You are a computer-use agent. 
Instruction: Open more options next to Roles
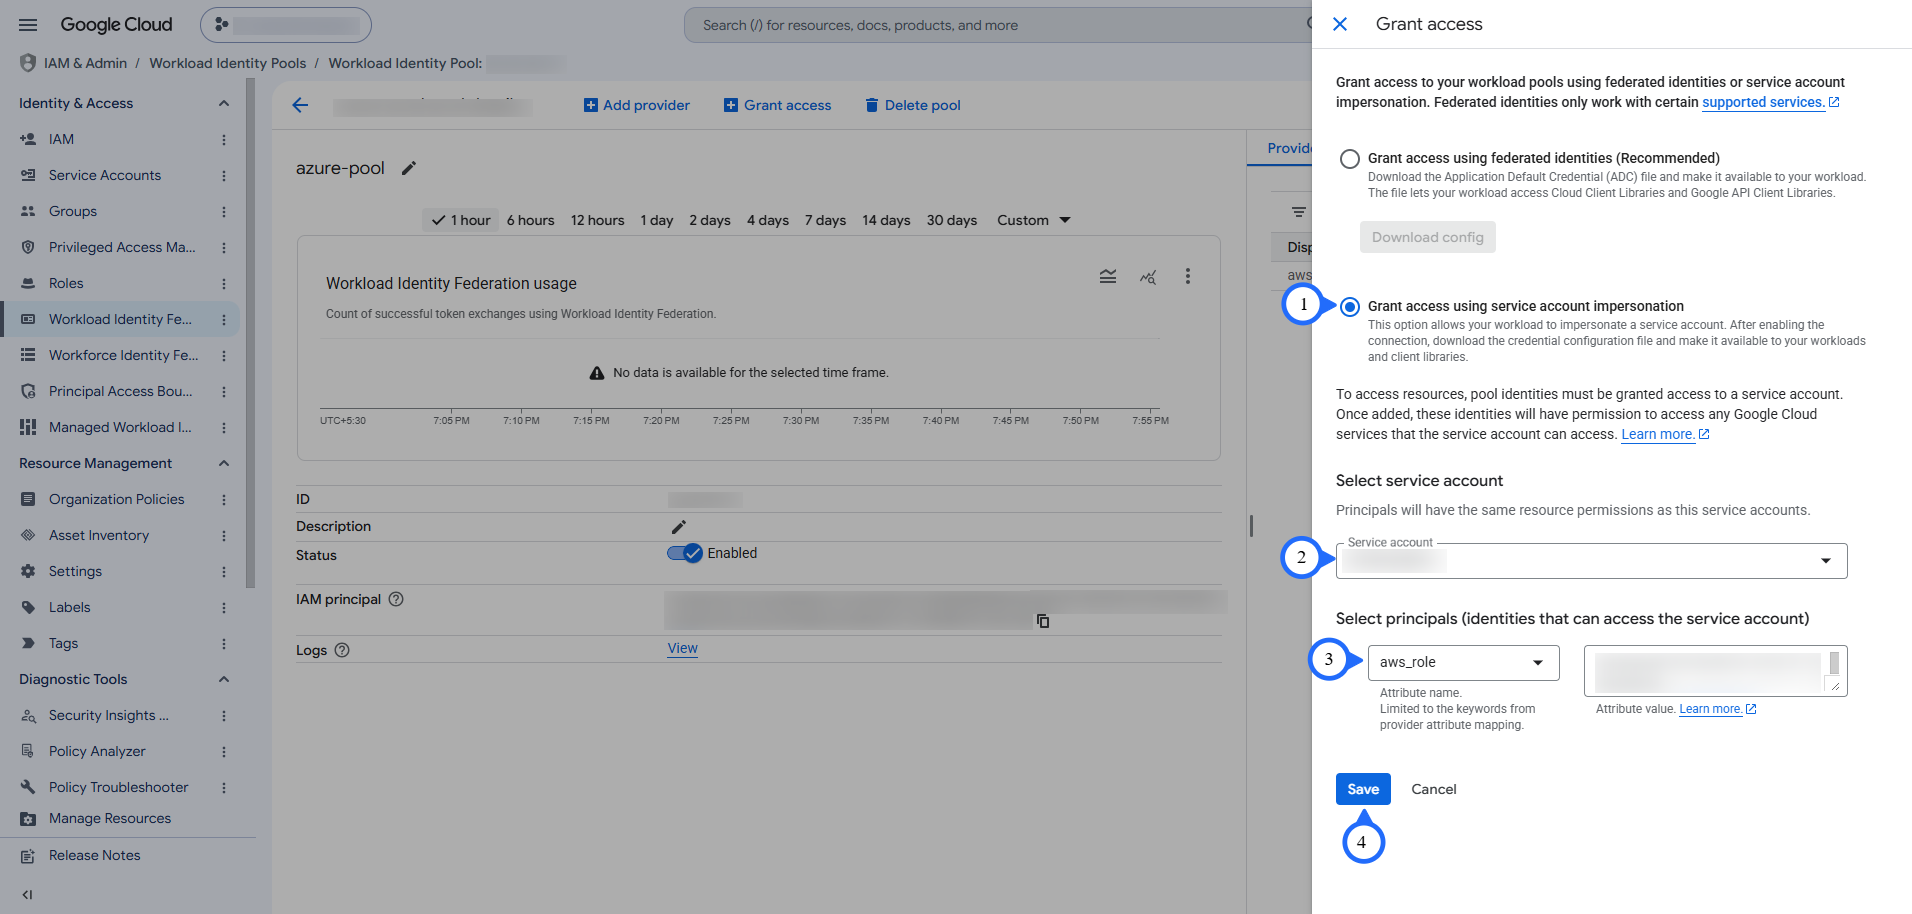224,283
